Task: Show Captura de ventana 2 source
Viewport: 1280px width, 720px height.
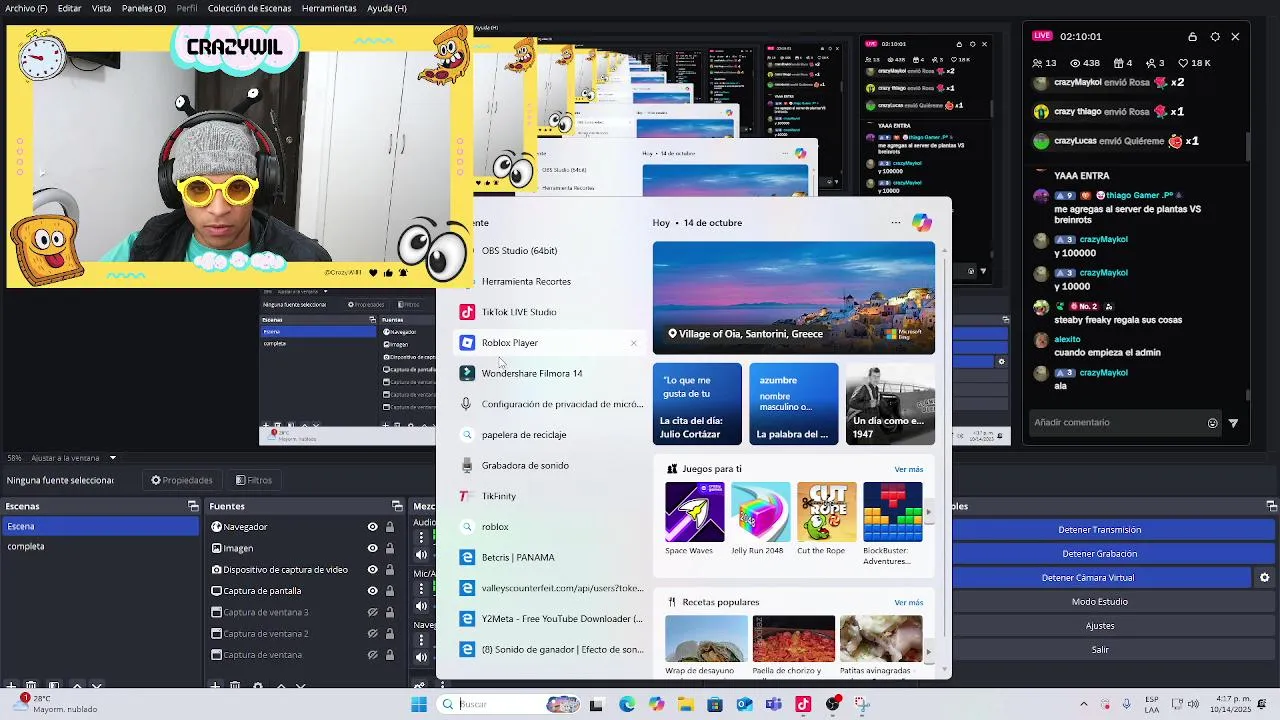Action: pos(373,634)
